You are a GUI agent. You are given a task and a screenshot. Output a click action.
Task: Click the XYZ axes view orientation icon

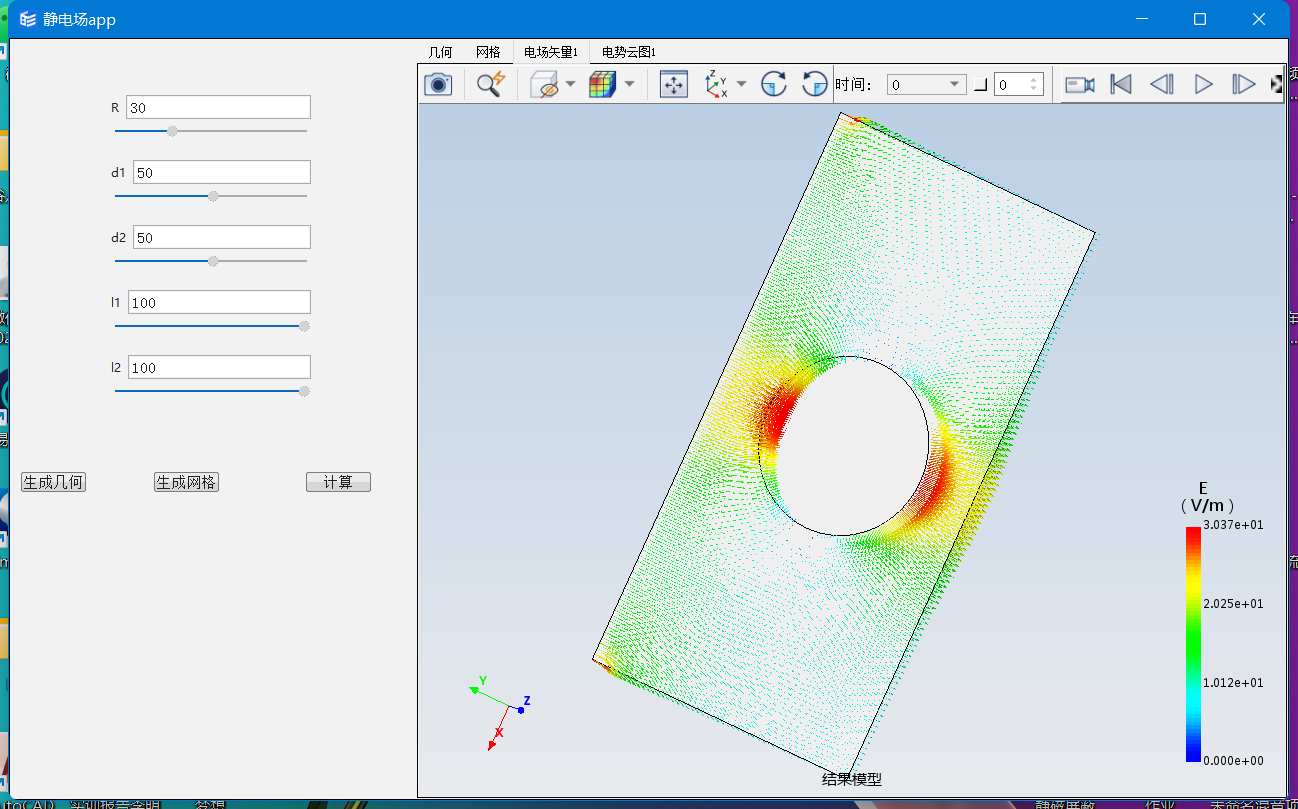717,85
